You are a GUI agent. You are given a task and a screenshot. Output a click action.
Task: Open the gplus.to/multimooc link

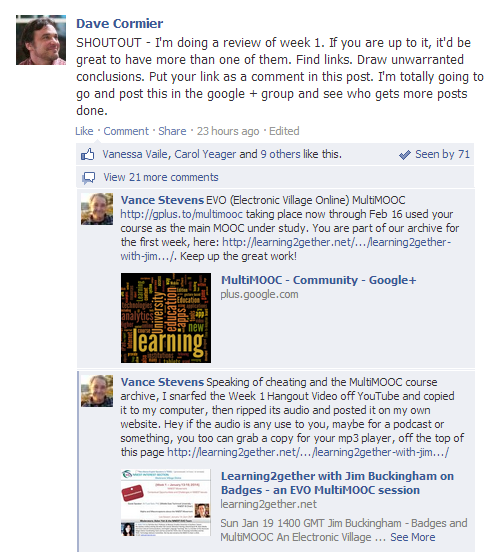coord(181,214)
